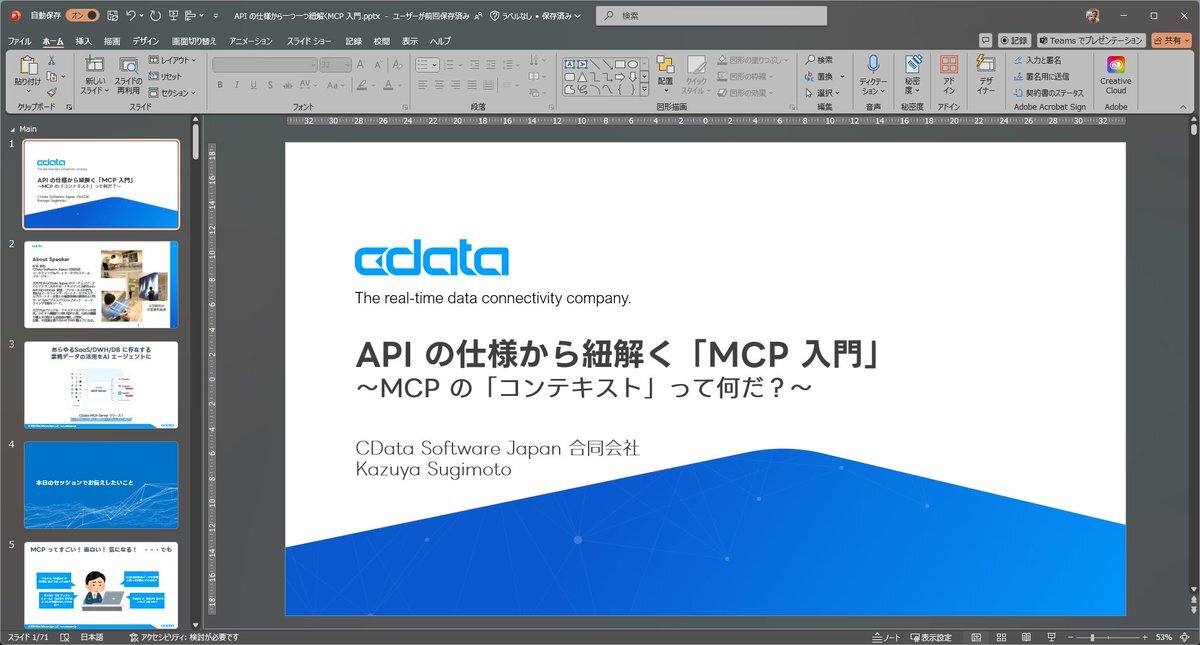The image size is (1200, 645).
Task: Switch to the Design (デザイン) tab
Action: [146, 41]
